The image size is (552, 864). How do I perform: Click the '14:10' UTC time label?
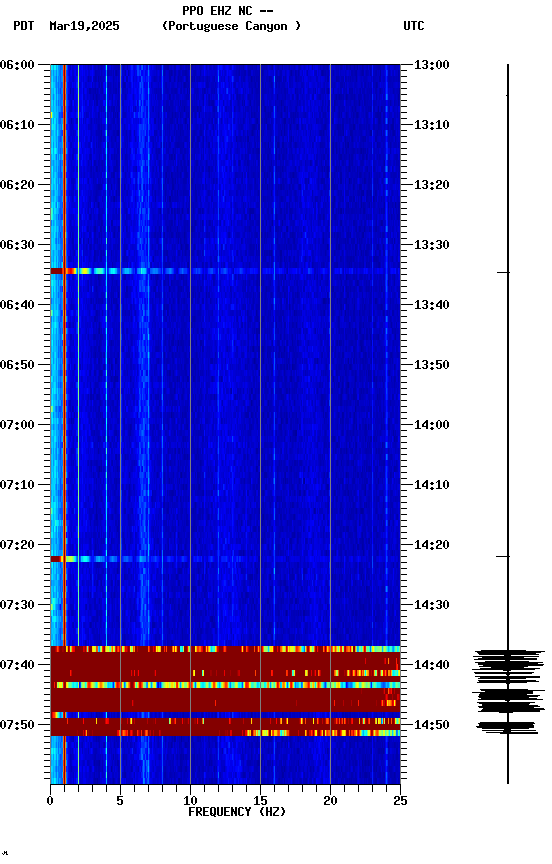432,485
